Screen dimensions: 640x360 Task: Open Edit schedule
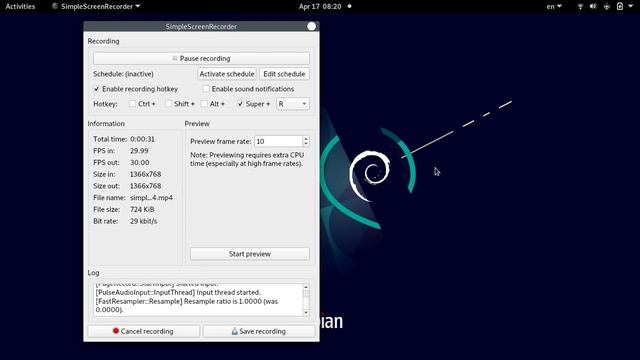[284, 74]
